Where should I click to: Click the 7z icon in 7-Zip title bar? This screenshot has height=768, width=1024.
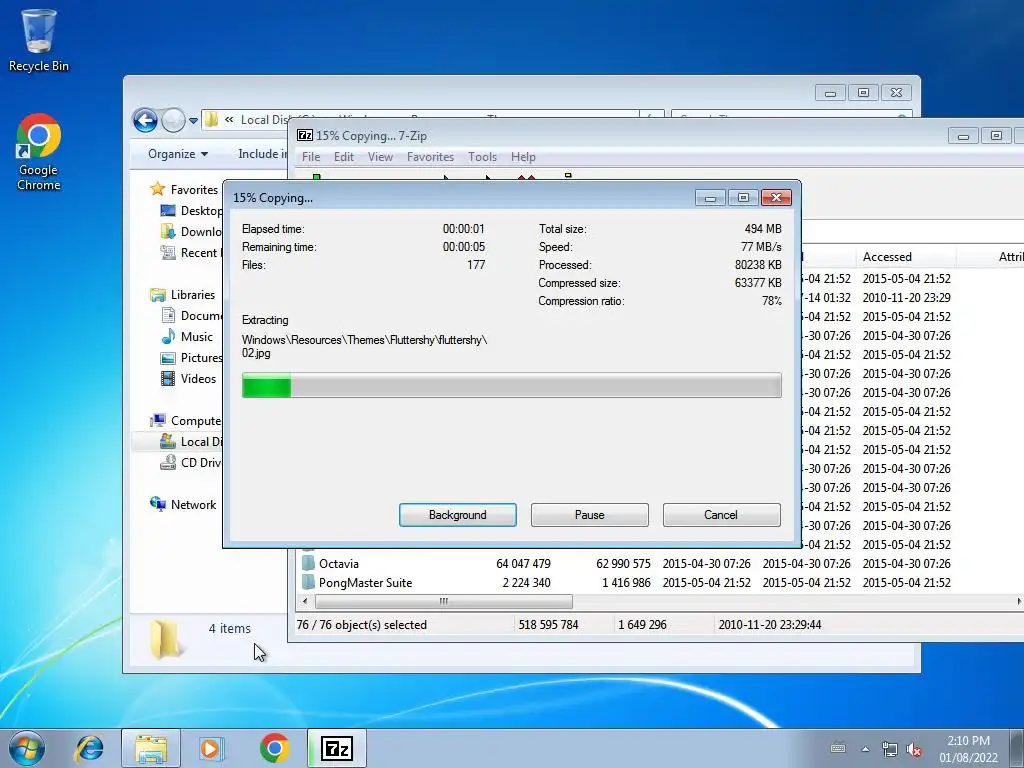tap(304, 135)
